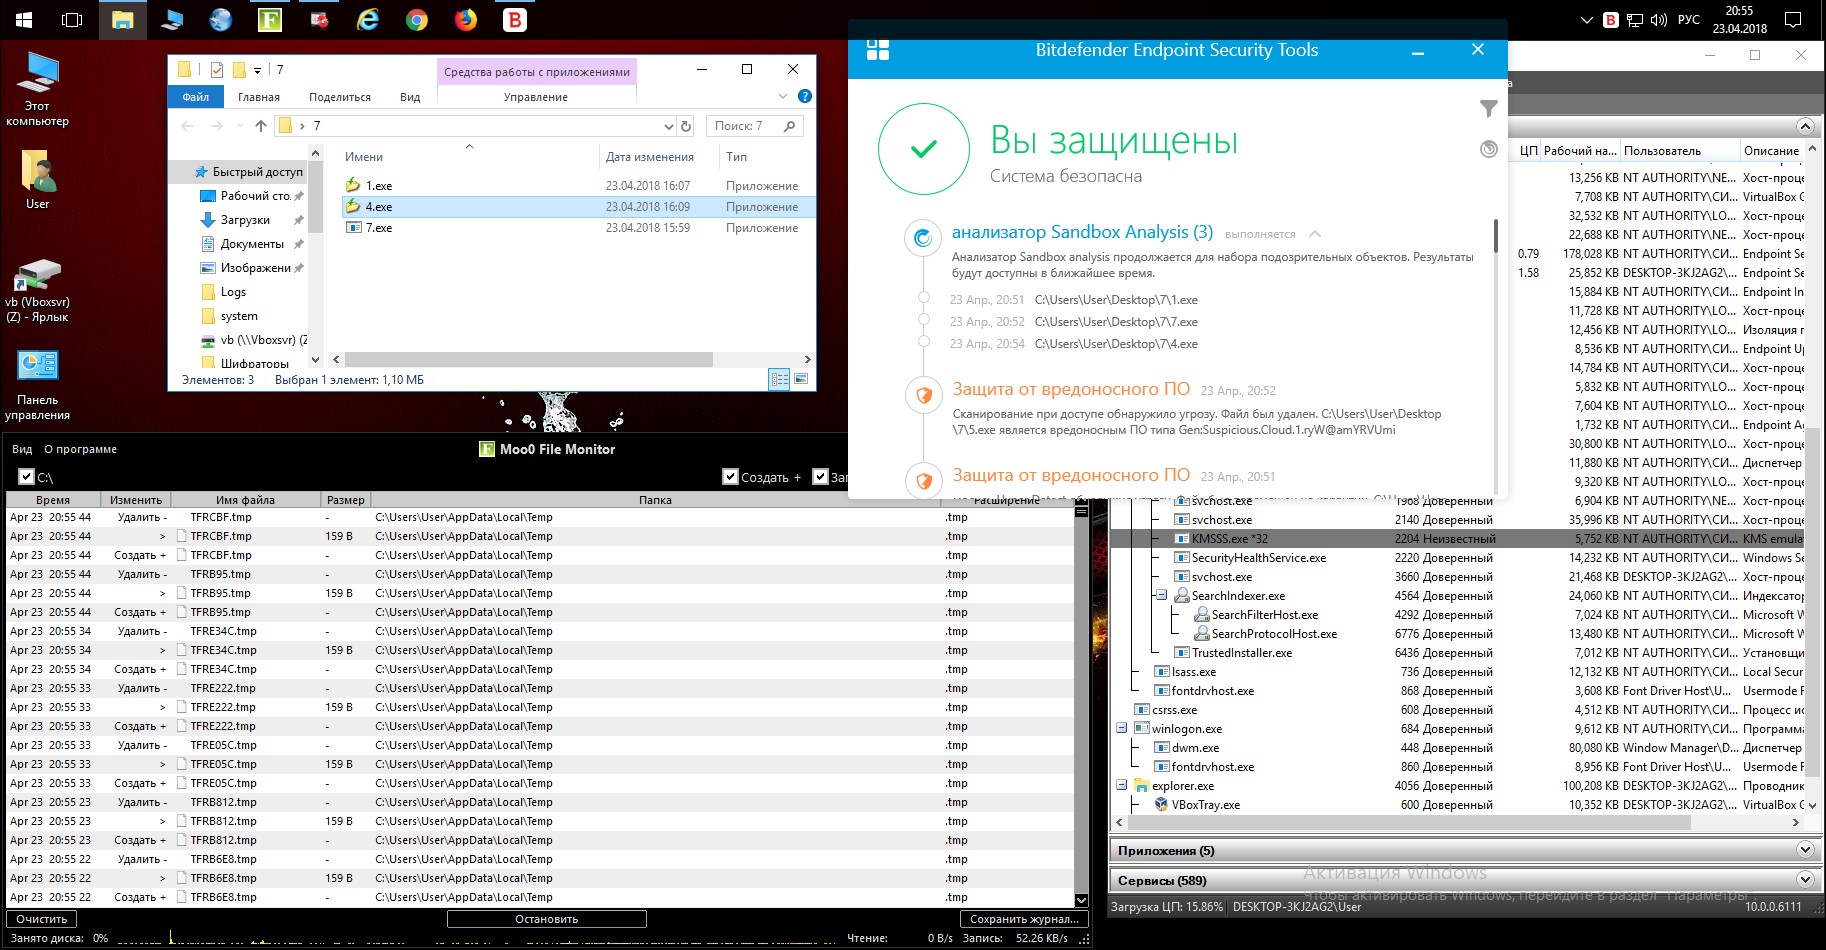Click the Explorer help question mark icon
The width and height of the screenshot is (1826, 950).
pos(805,97)
